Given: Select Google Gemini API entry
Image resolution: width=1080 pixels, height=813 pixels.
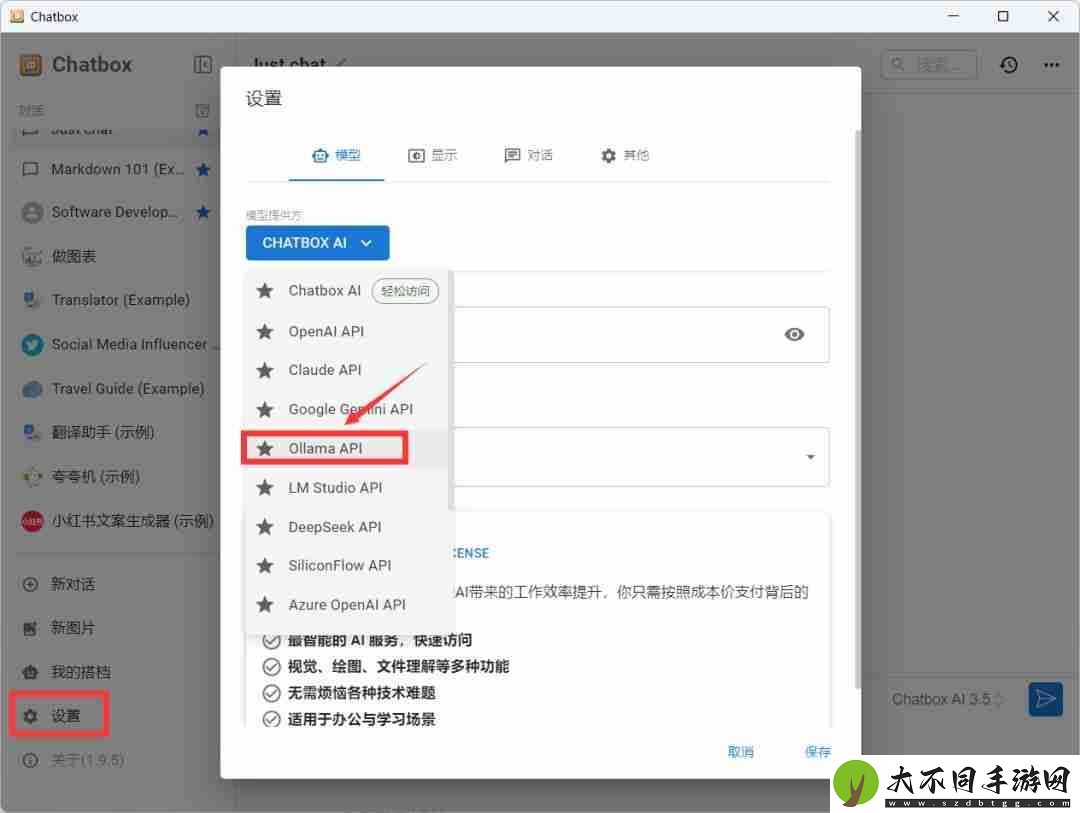Looking at the screenshot, I should click(x=346, y=409).
